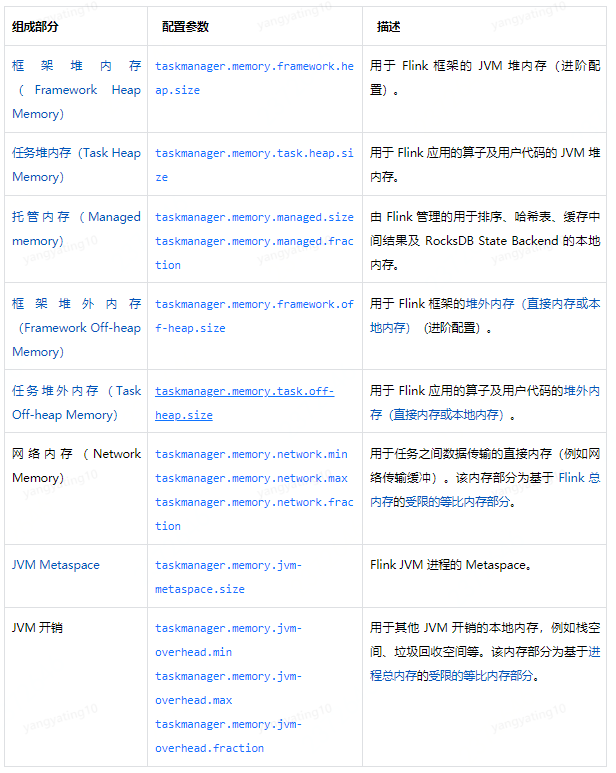The image size is (616, 773).
Task: Select 用于 Flink 应用的算子及用户代码的 JVM 堆内存 description
Action: 485,165
